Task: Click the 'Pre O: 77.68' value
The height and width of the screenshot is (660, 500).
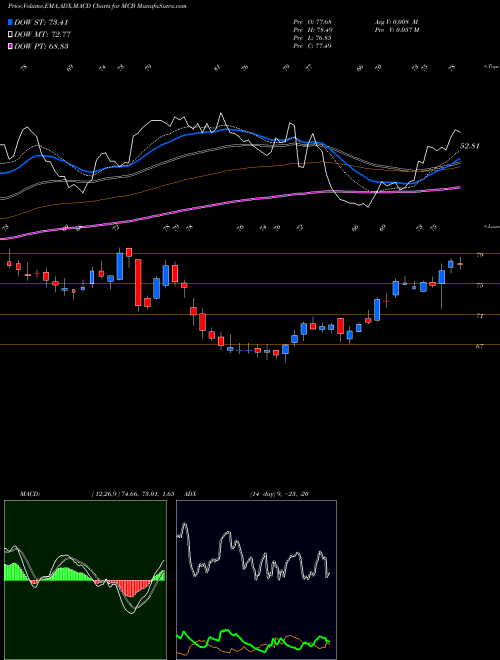Action: point(313,21)
